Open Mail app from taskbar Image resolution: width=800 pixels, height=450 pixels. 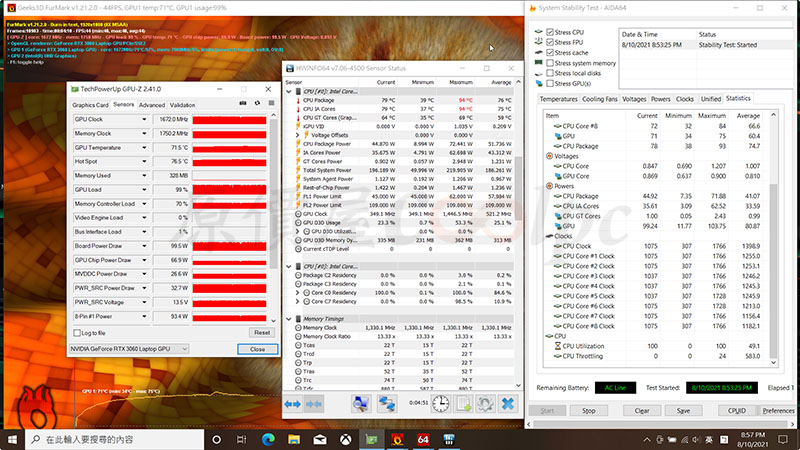tap(320, 439)
